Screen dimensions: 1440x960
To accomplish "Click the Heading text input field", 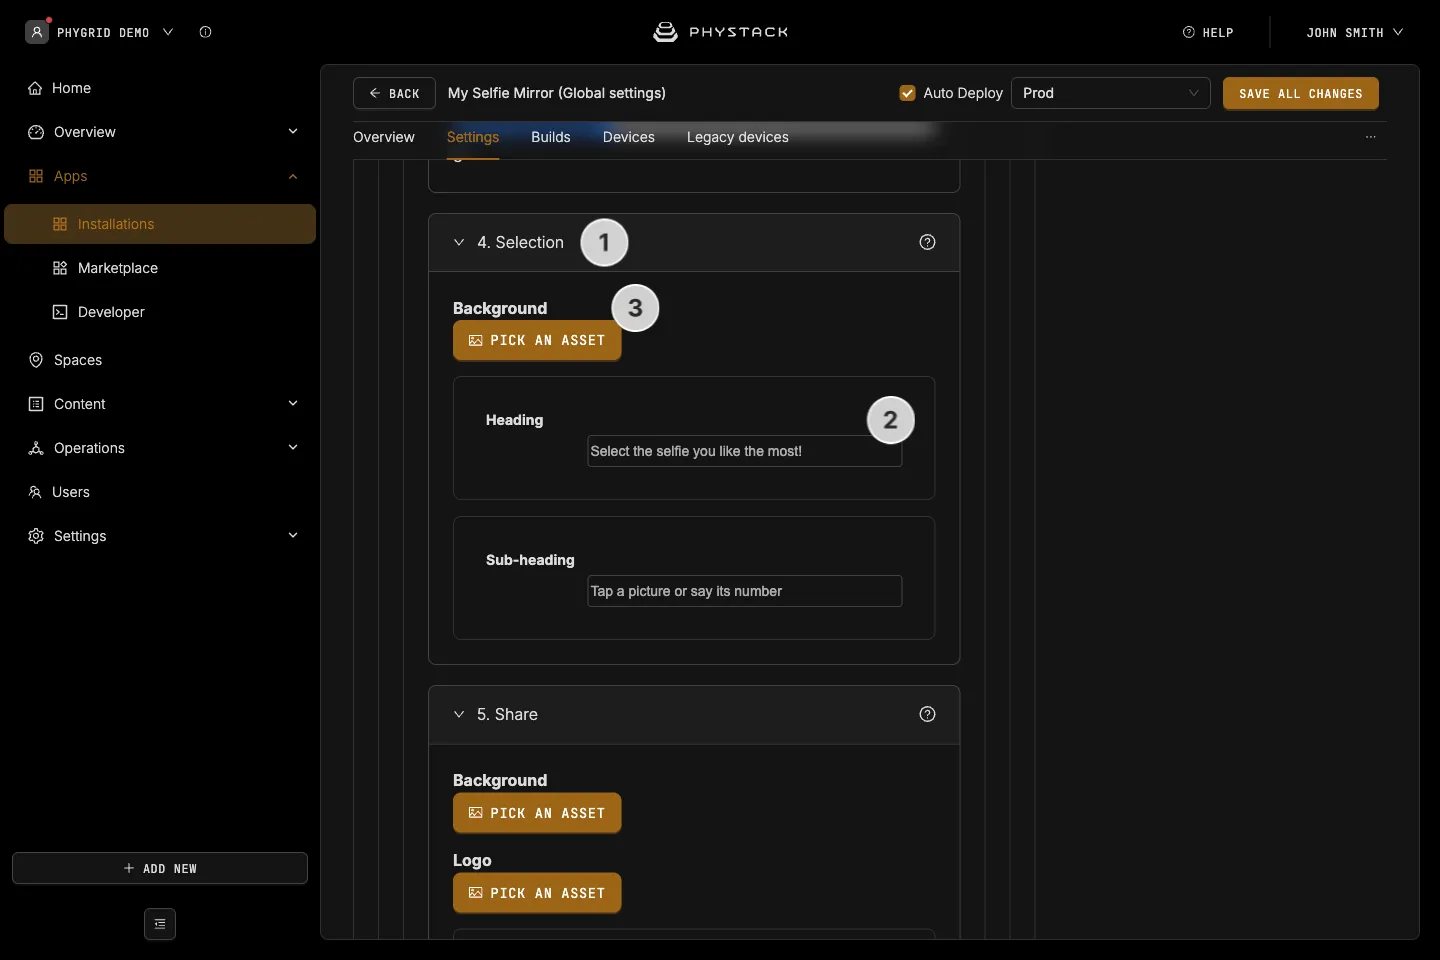I will click(x=745, y=451).
